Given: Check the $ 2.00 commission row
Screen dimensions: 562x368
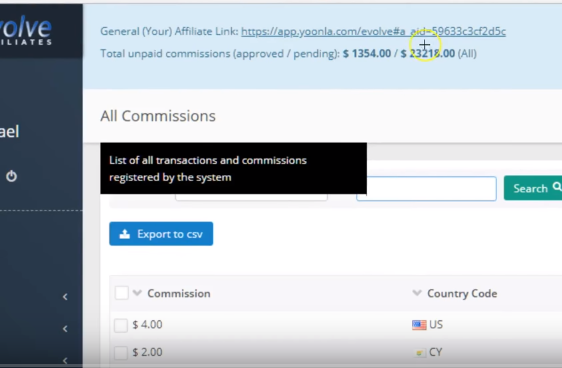Looking at the screenshot, I should (x=121, y=353).
